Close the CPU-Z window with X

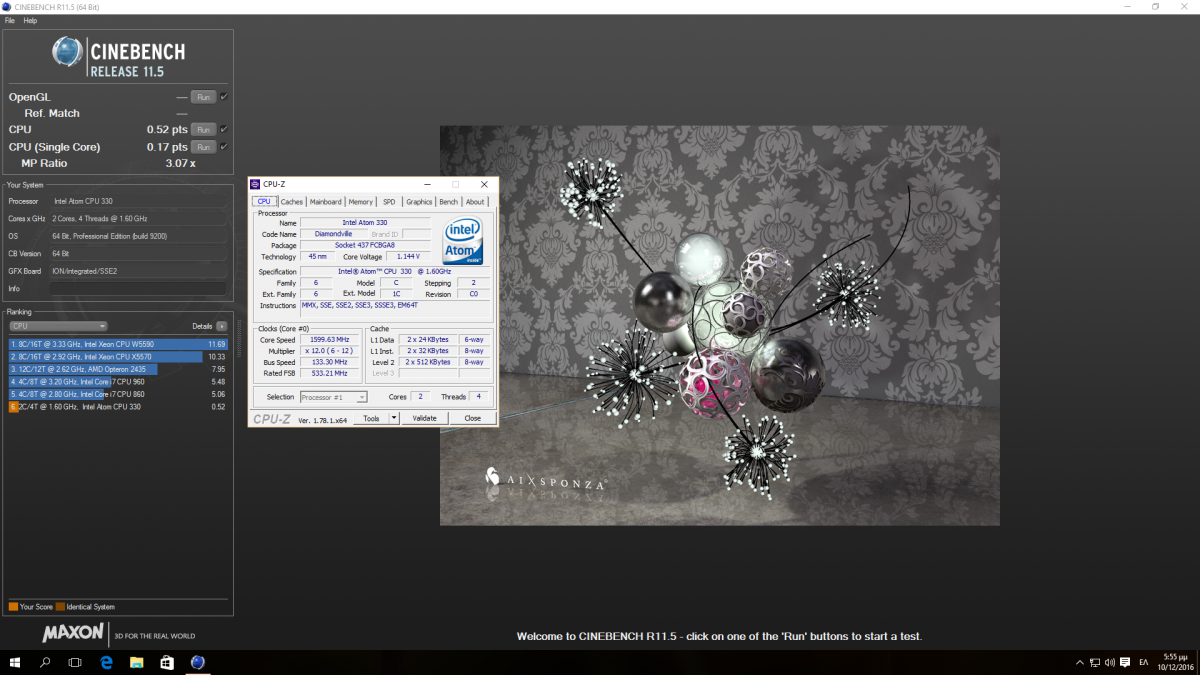(x=485, y=184)
